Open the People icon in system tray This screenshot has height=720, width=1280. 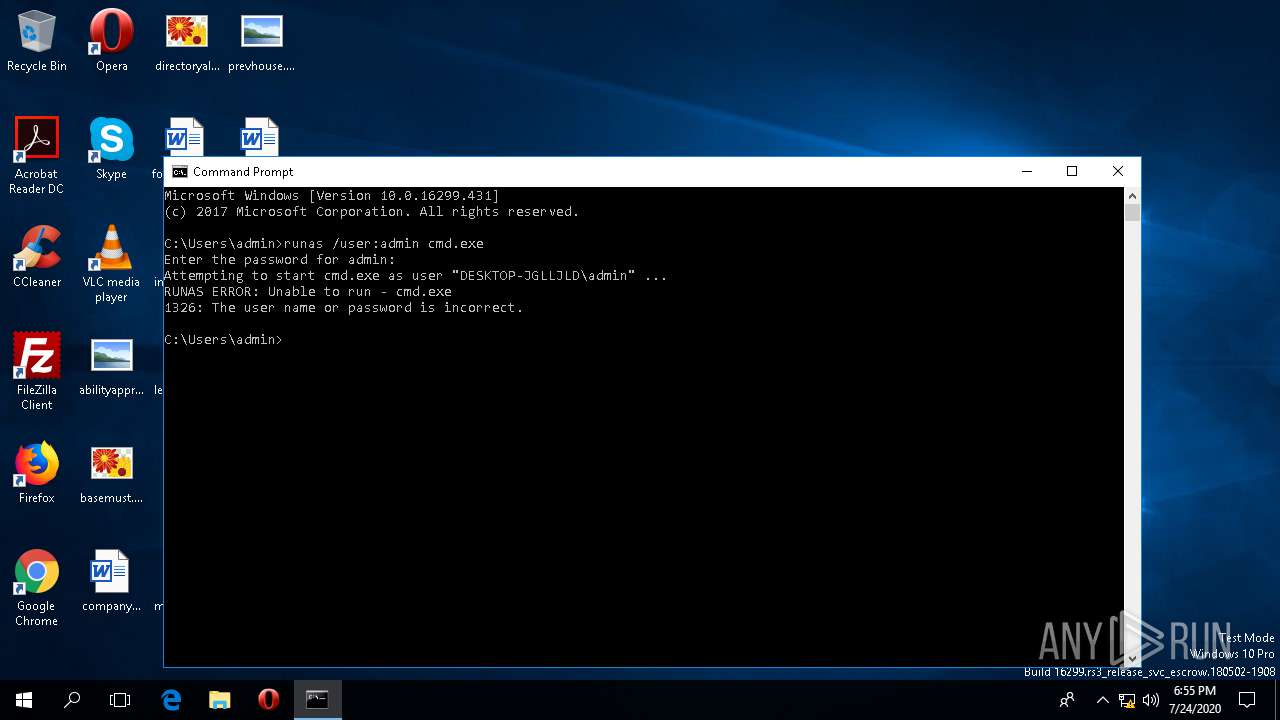1068,700
